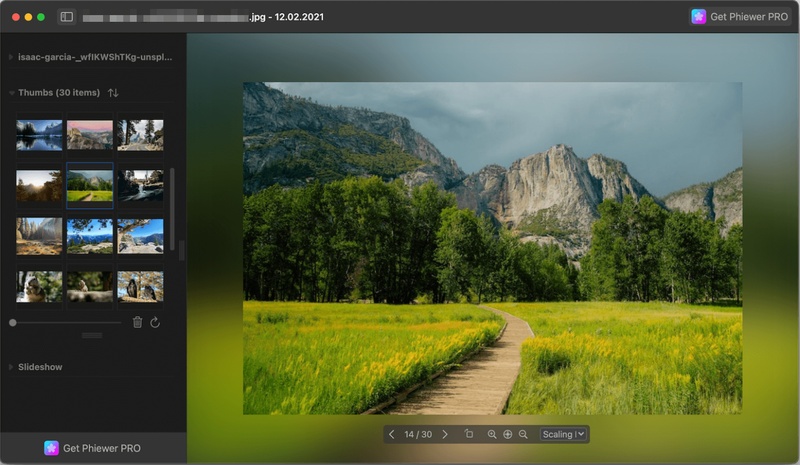
Task: Select the sunset forest thumbnail
Action: [39, 186]
